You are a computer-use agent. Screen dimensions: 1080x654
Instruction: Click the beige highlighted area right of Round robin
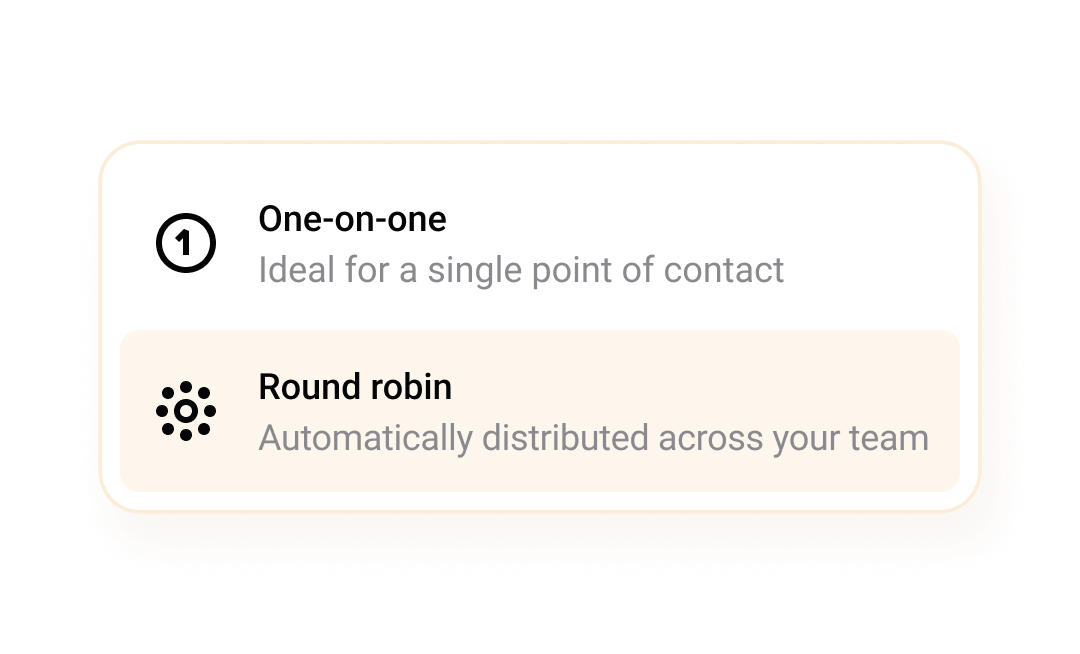pyautogui.click(x=700, y=387)
